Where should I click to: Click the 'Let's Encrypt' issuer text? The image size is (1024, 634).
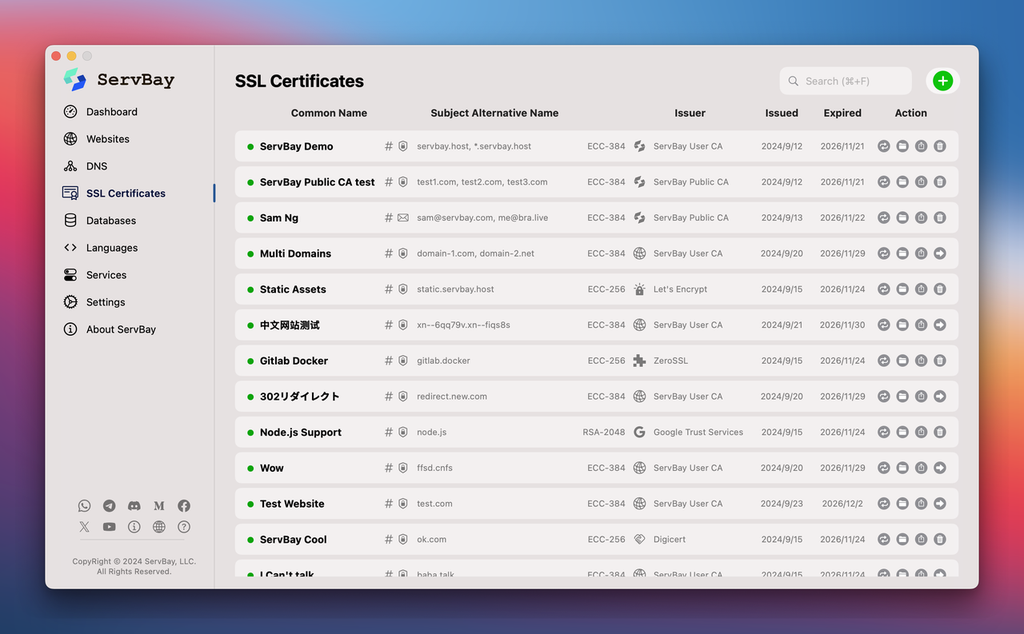click(x=680, y=289)
